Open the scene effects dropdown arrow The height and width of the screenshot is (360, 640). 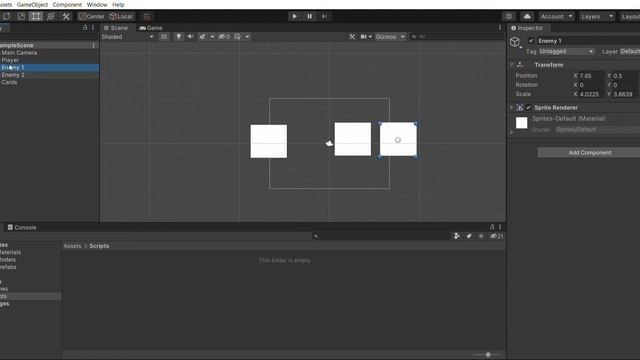tap(212, 37)
